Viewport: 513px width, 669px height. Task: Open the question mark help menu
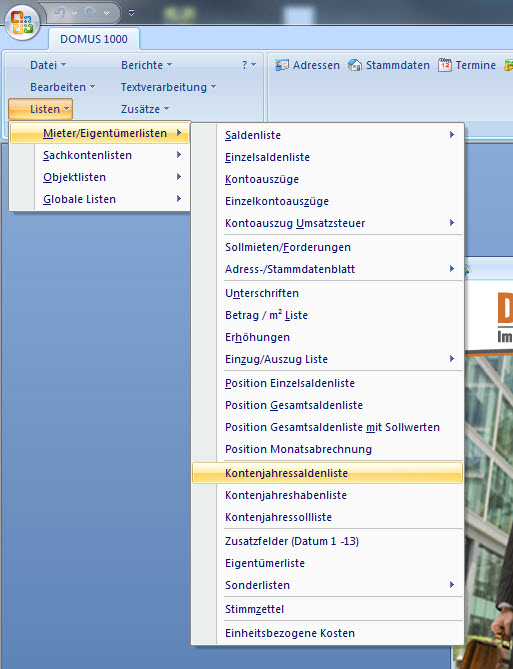coord(249,65)
